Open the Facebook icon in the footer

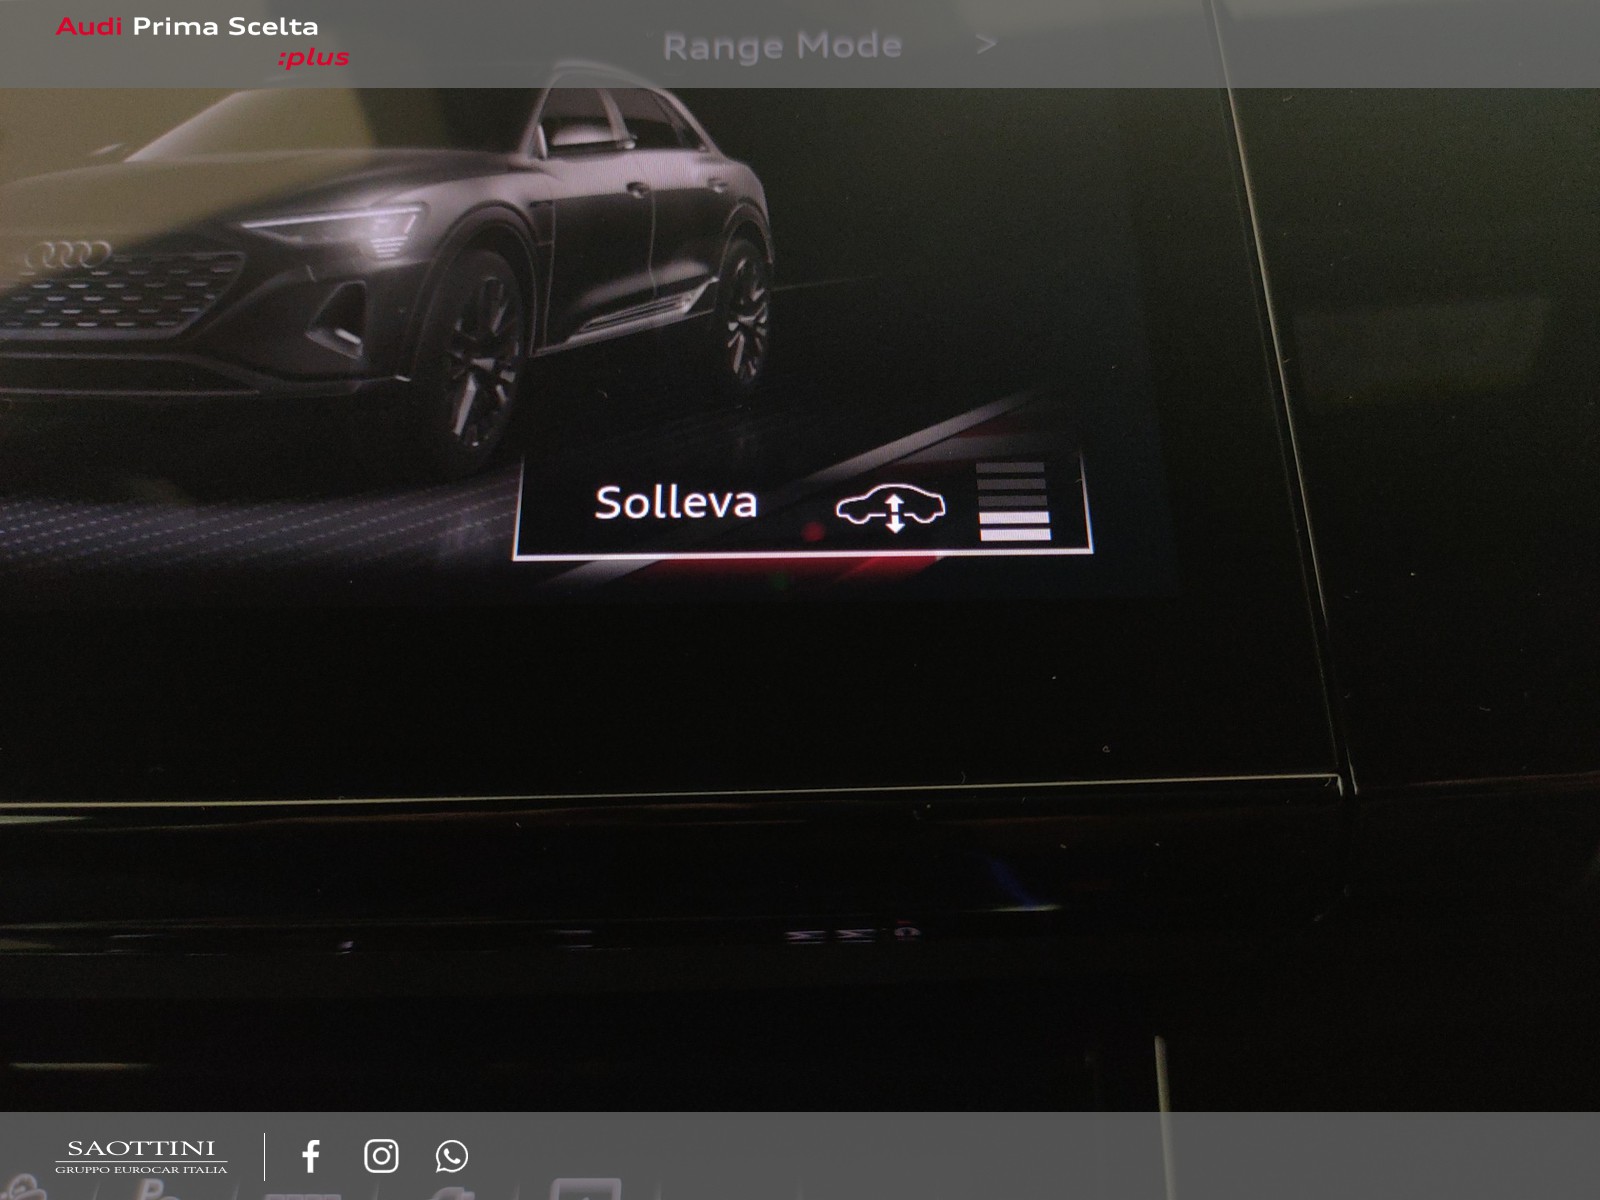[x=311, y=1156]
